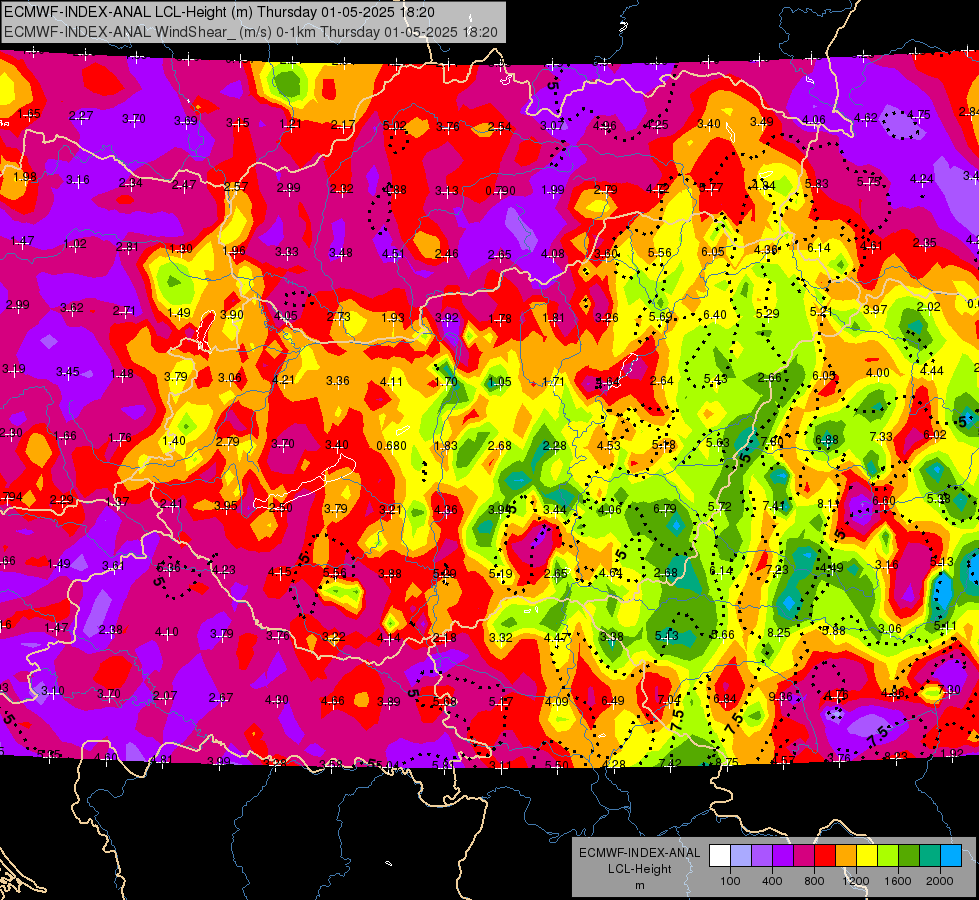
Task: Click the grid value 3.36
Action: 338,380
